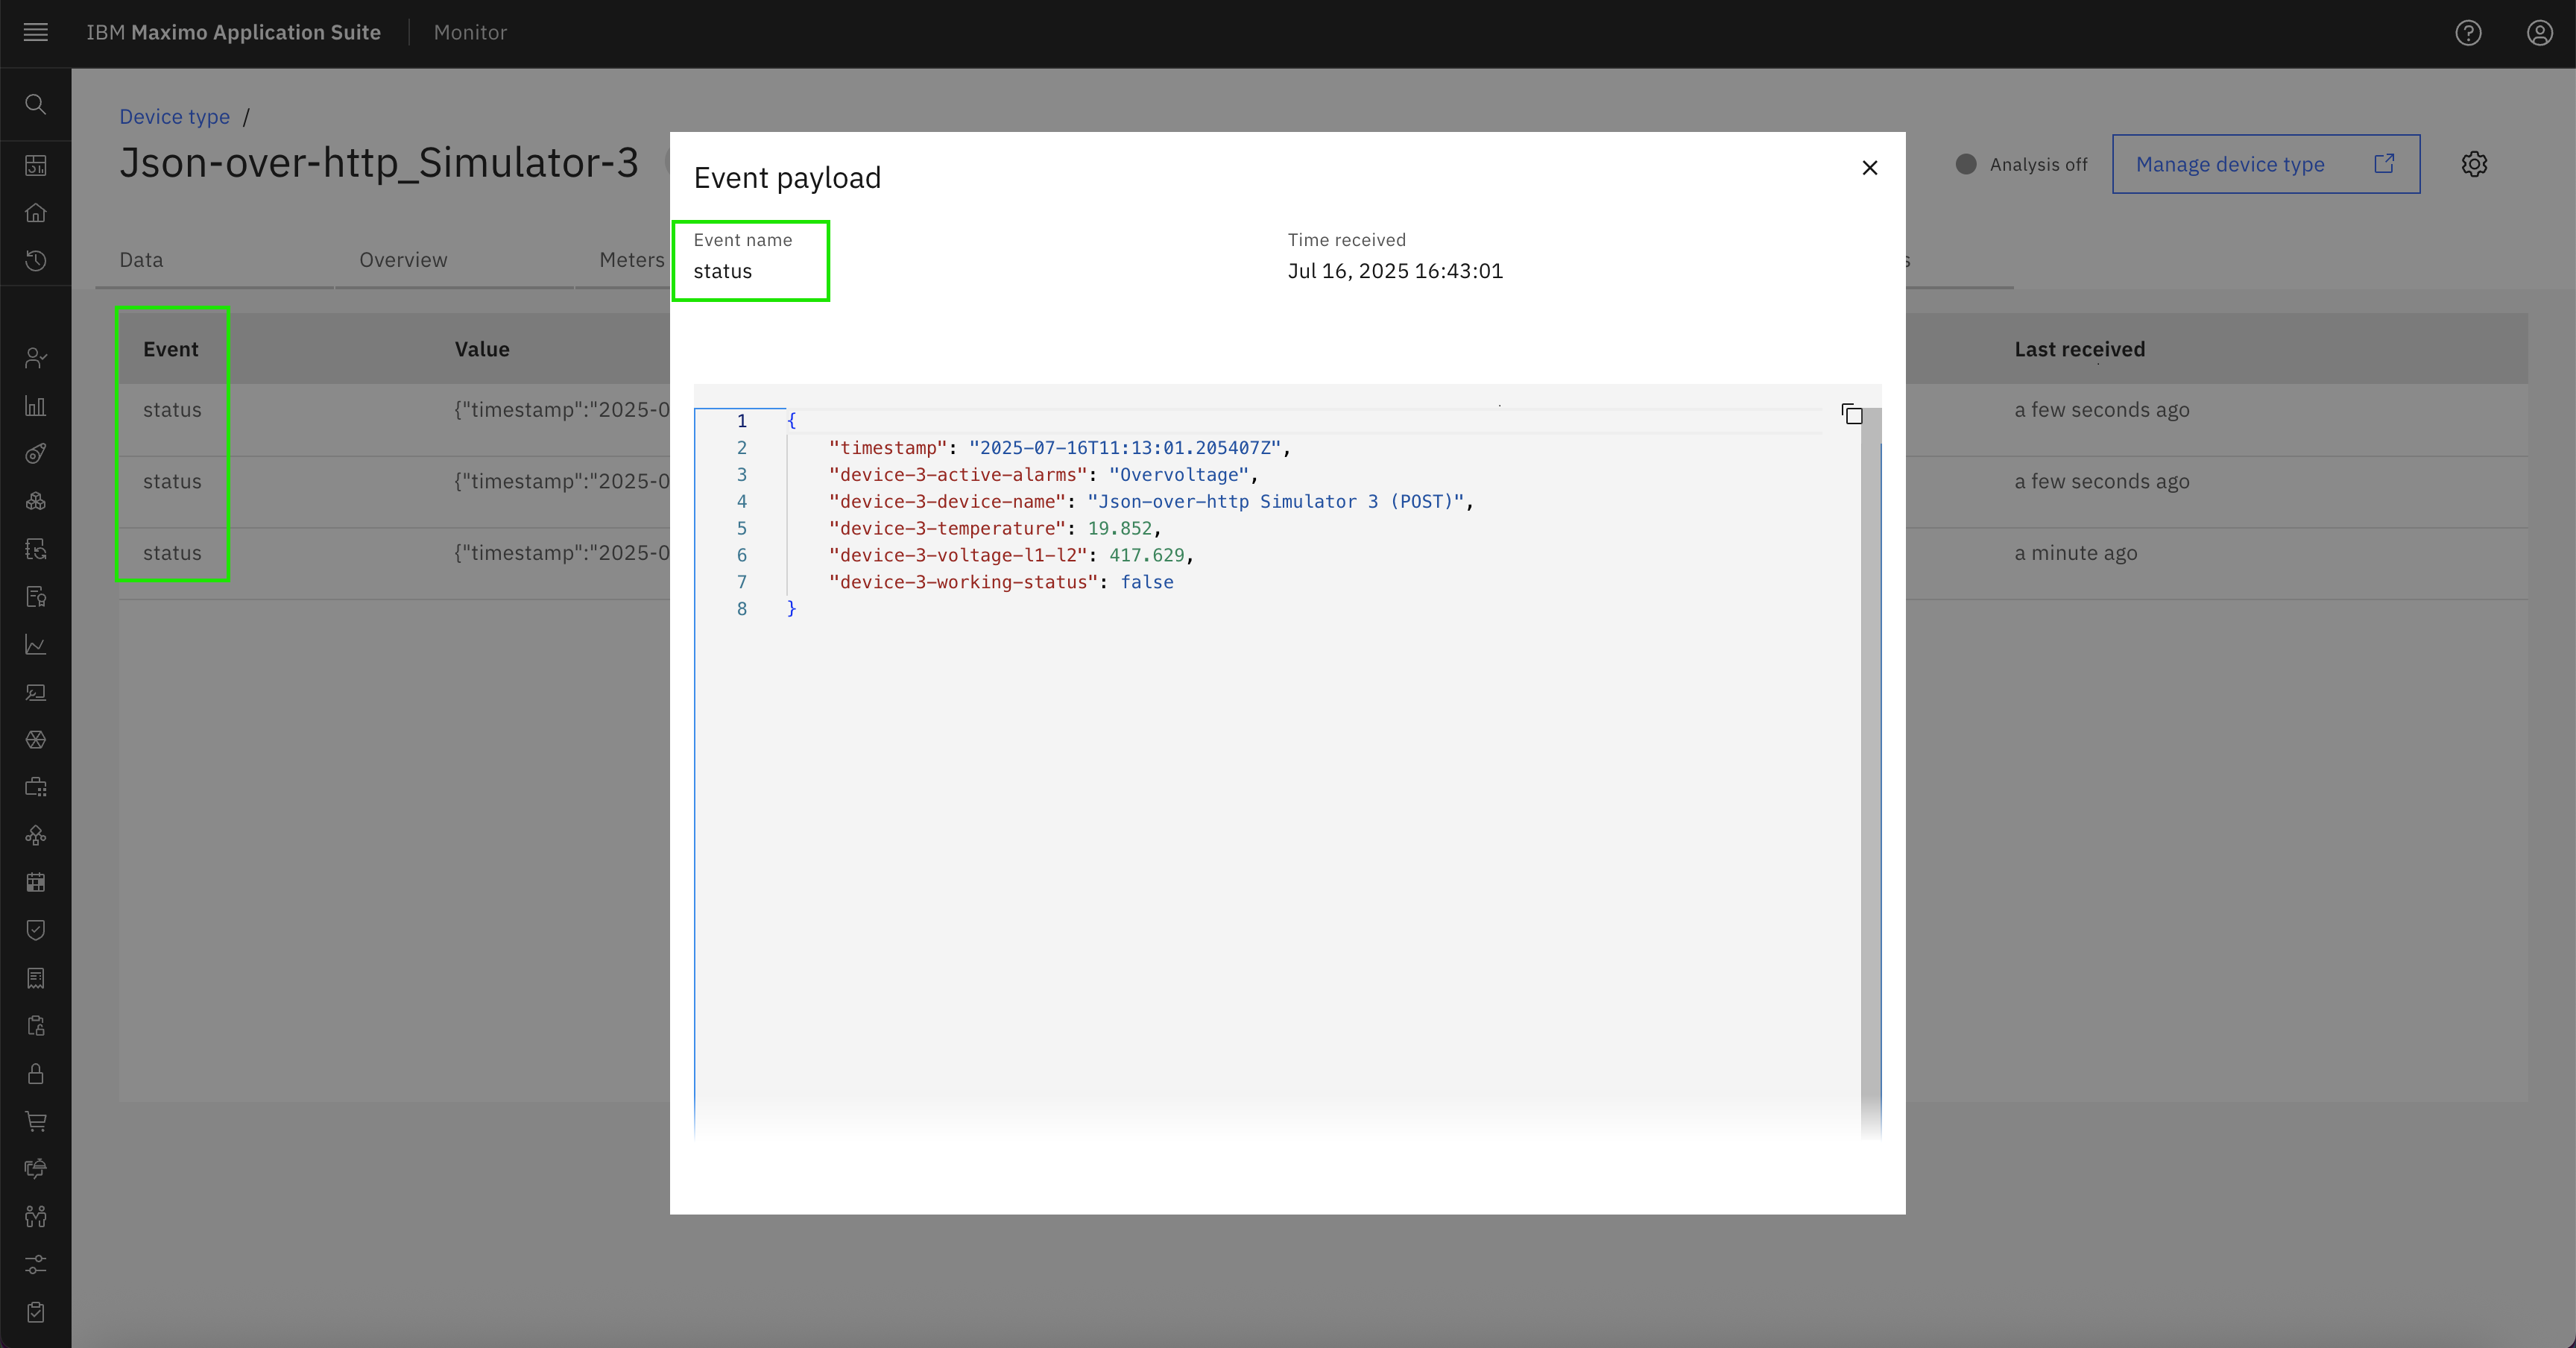Click the device-3-device-name line
Screen dimensions: 2576x1348
[x=1151, y=502]
